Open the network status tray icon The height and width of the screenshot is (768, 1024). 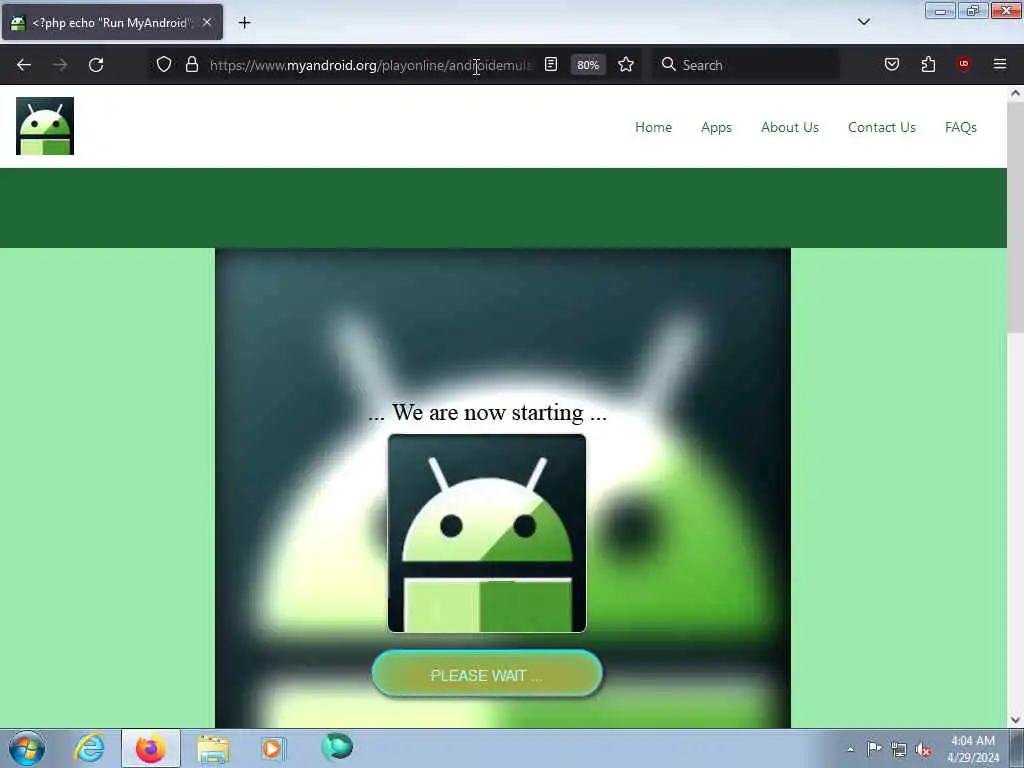899,750
